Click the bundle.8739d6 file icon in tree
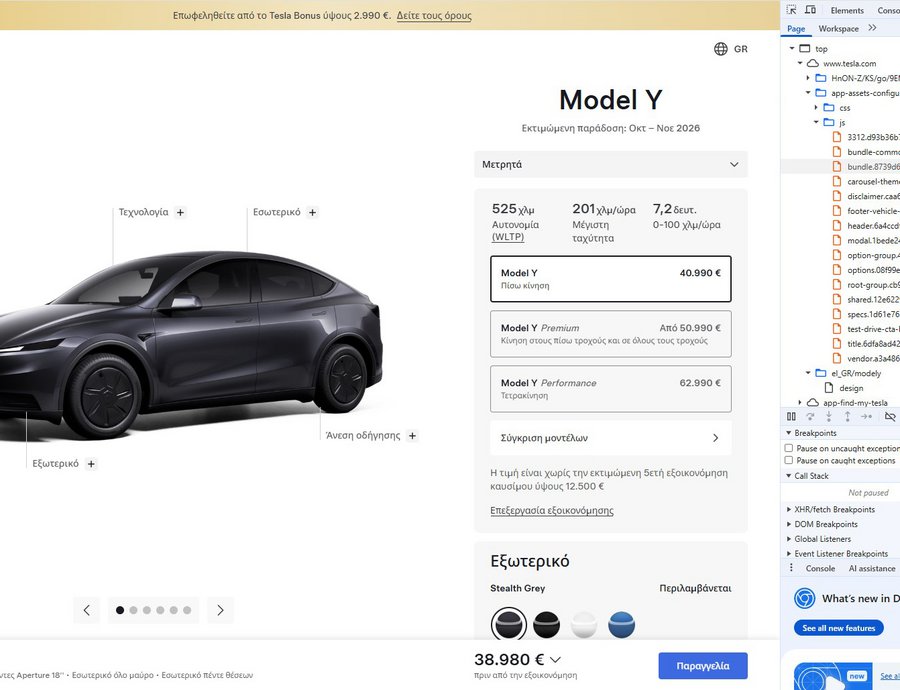This screenshot has width=900, height=690. (x=837, y=166)
